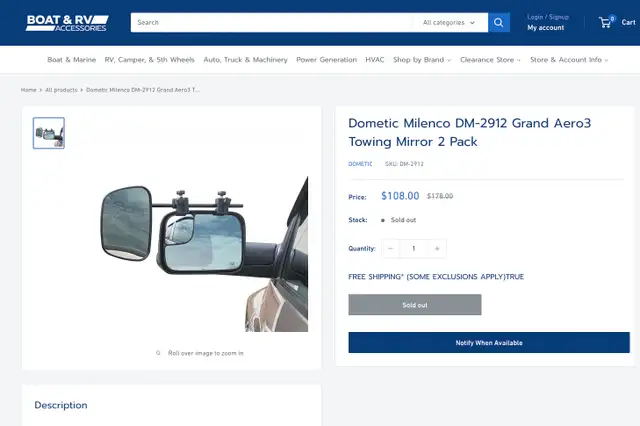Open All products breadcrumb link
The height and width of the screenshot is (426, 640).
pyautogui.click(x=61, y=90)
